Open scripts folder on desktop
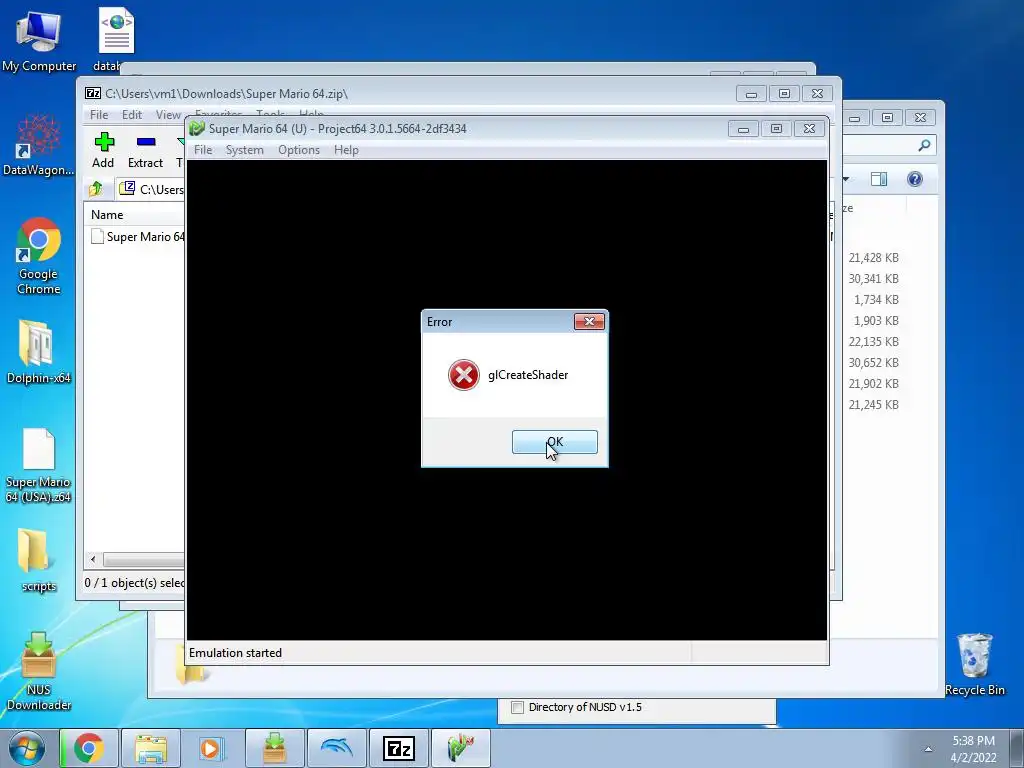 pyautogui.click(x=38, y=560)
